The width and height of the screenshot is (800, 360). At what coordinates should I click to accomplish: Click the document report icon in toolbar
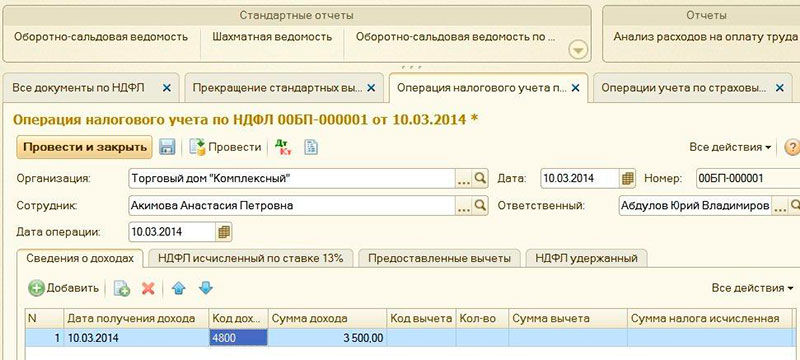[311, 147]
